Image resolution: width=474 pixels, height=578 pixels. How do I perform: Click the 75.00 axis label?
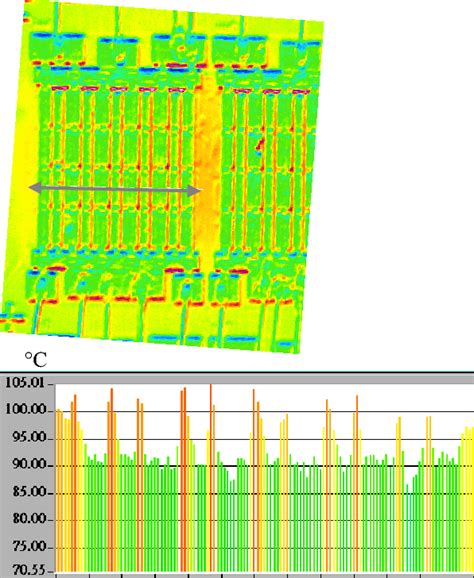point(29,546)
